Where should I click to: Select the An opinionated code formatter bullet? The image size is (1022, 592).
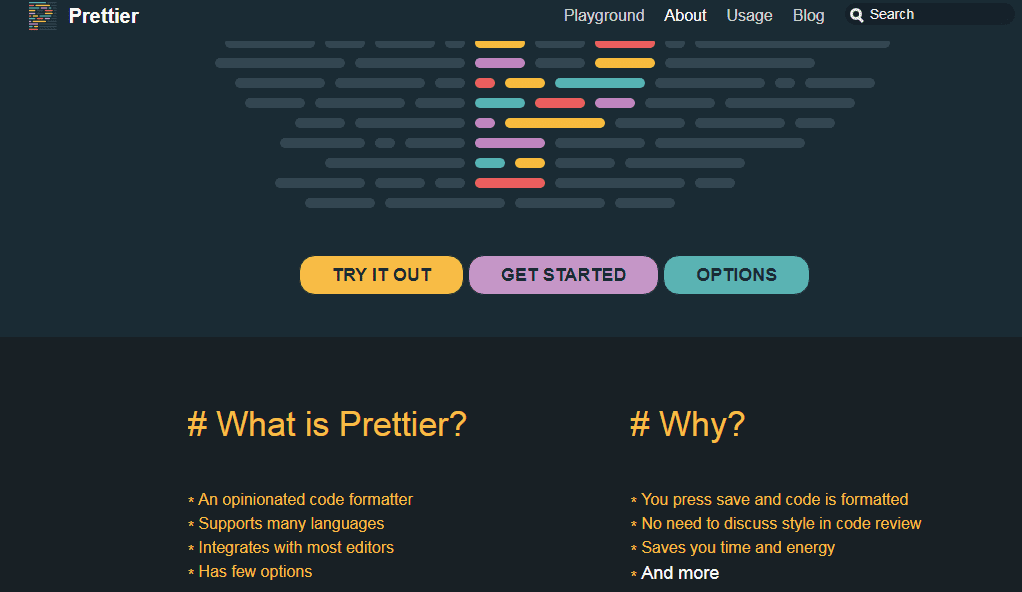[305, 499]
